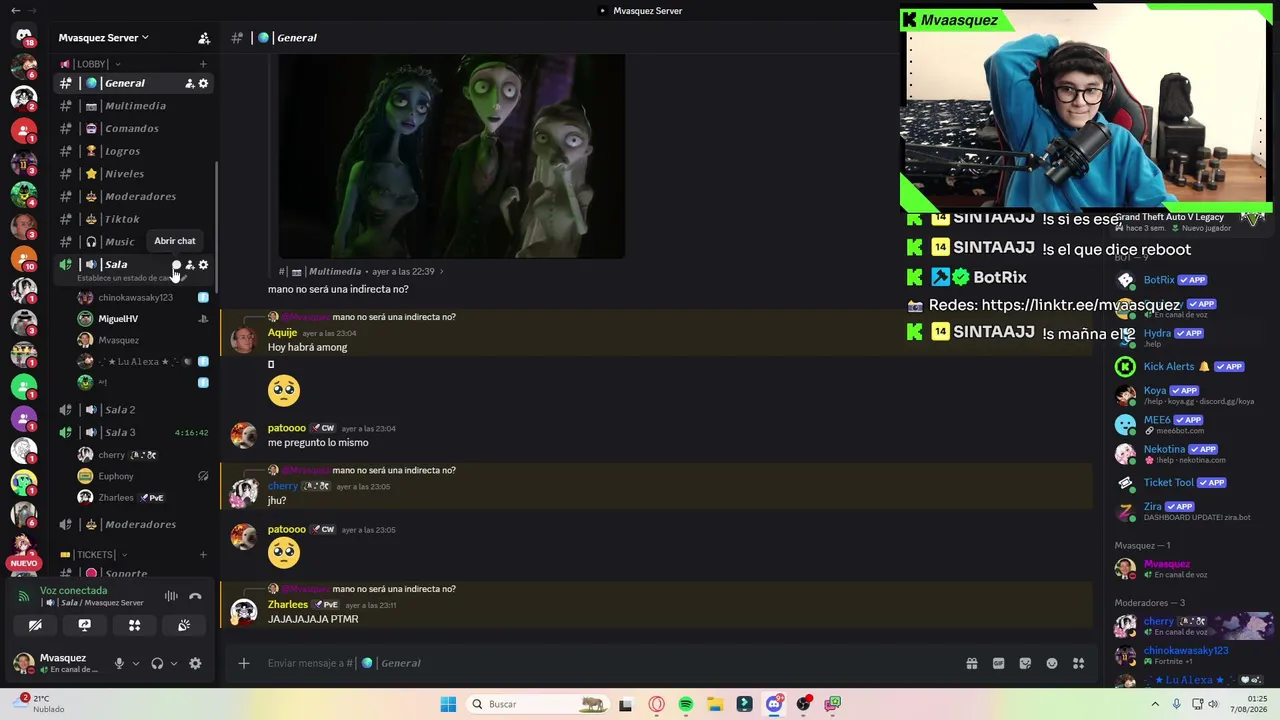Open the Music text channel
1280x720 pixels.
(x=134, y=242)
